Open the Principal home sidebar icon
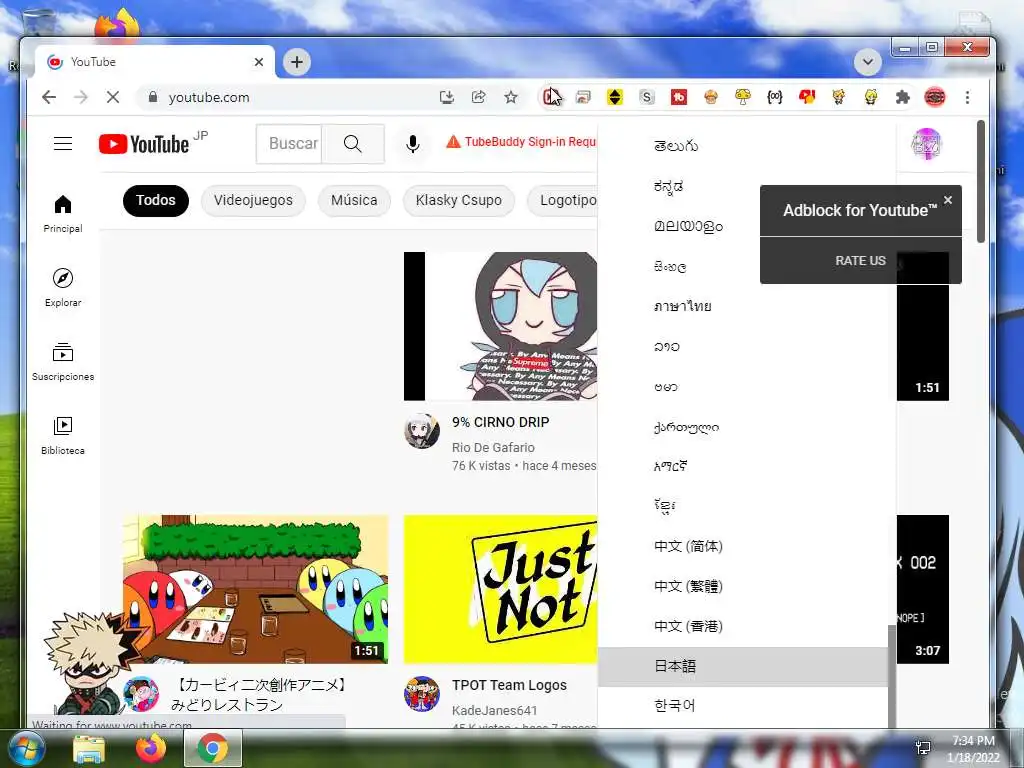Viewport: 1024px width, 768px height. (63, 214)
